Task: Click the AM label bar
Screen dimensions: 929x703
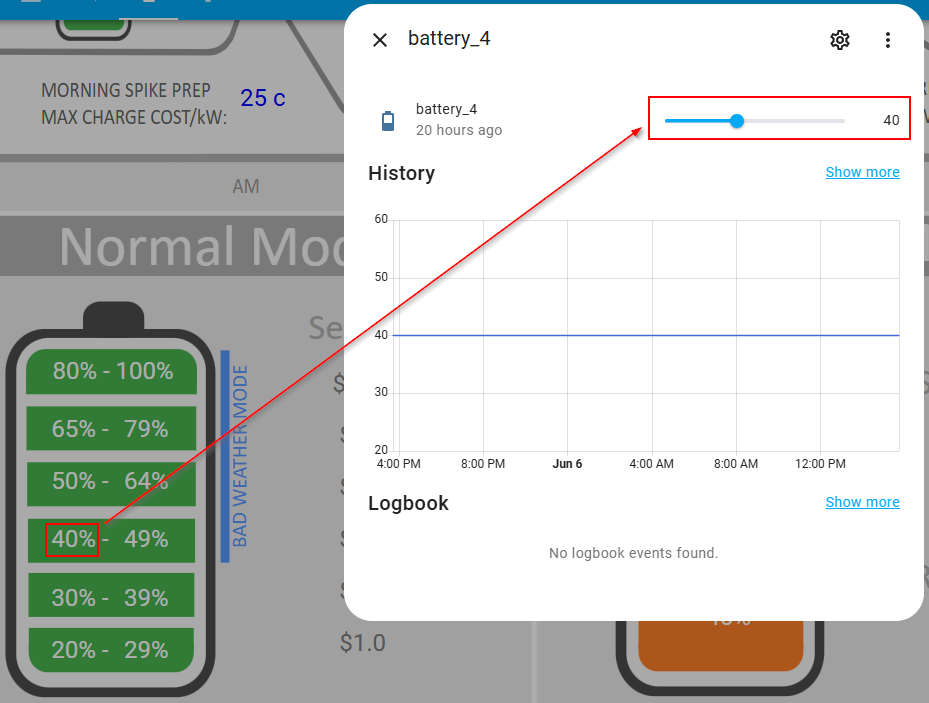Action: [245, 186]
